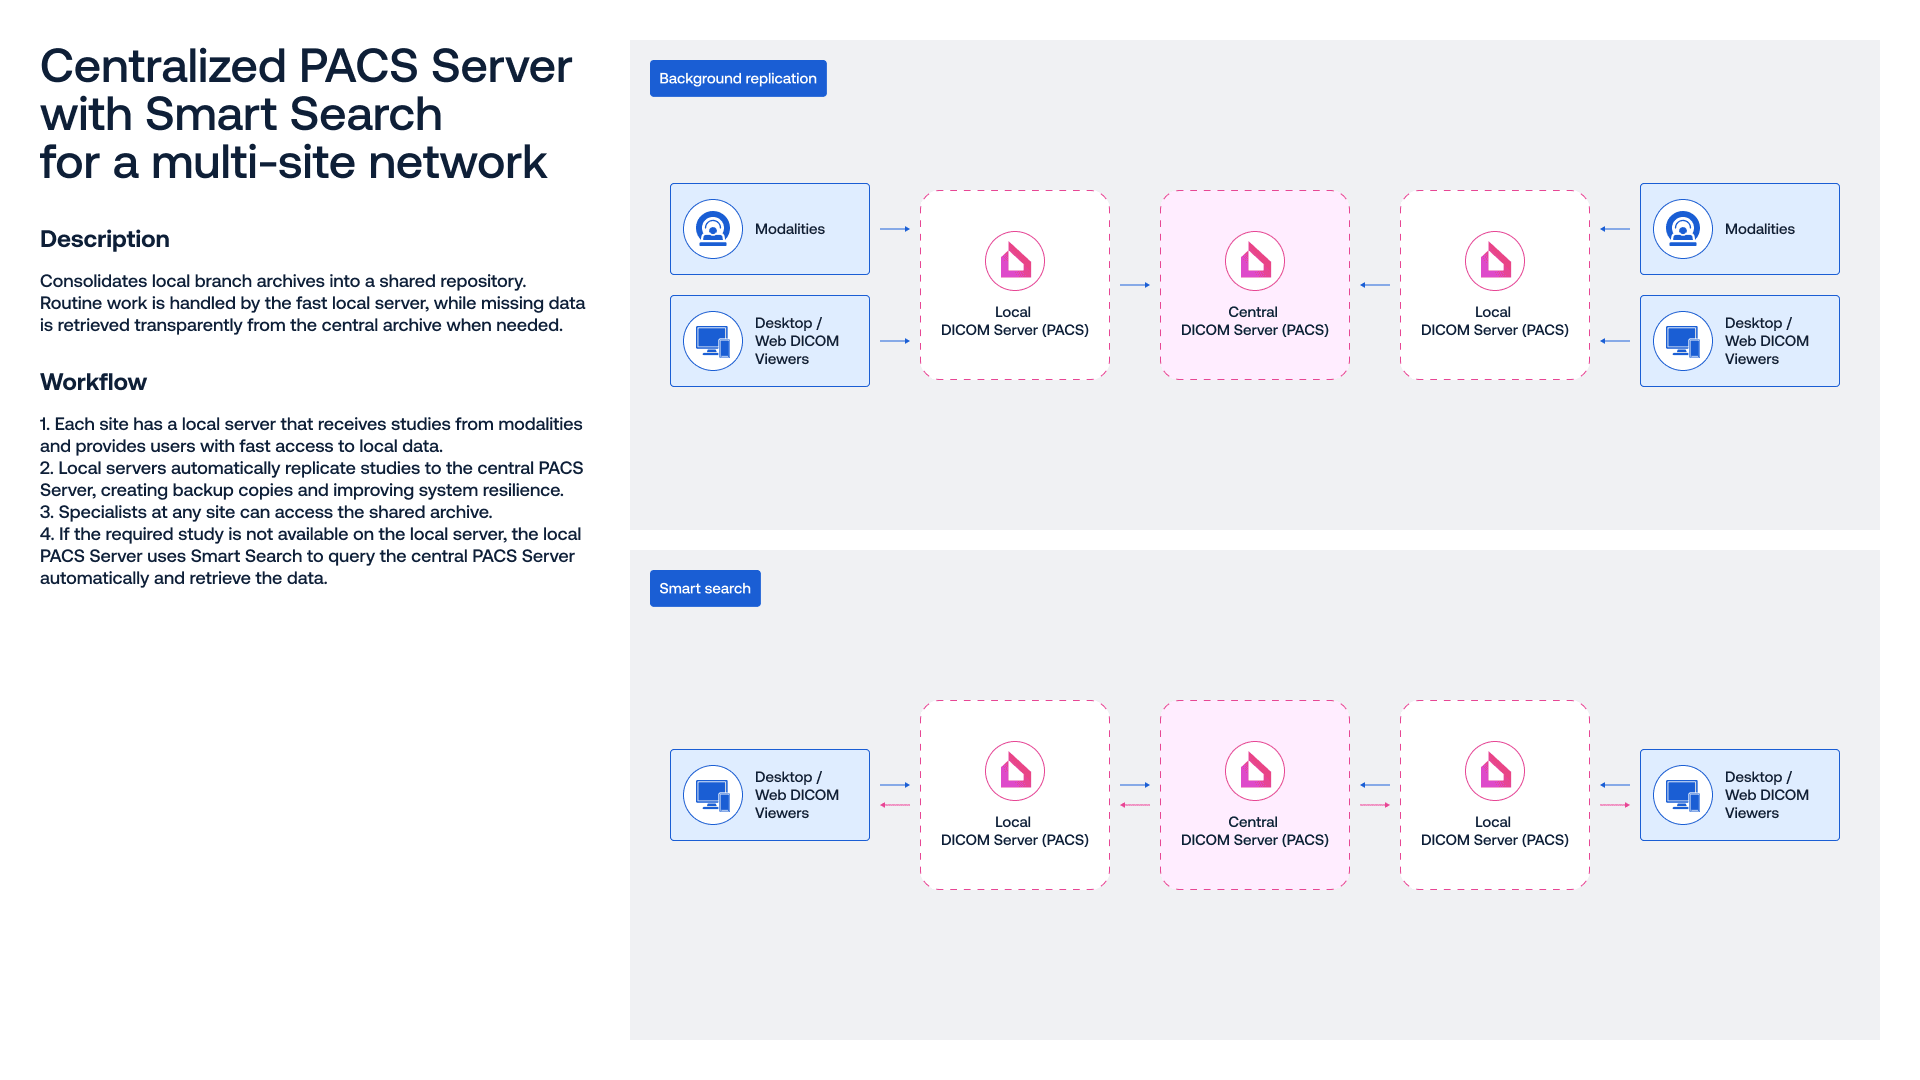
Task: Click the left Modalities scanner icon
Action: click(713, 229)
